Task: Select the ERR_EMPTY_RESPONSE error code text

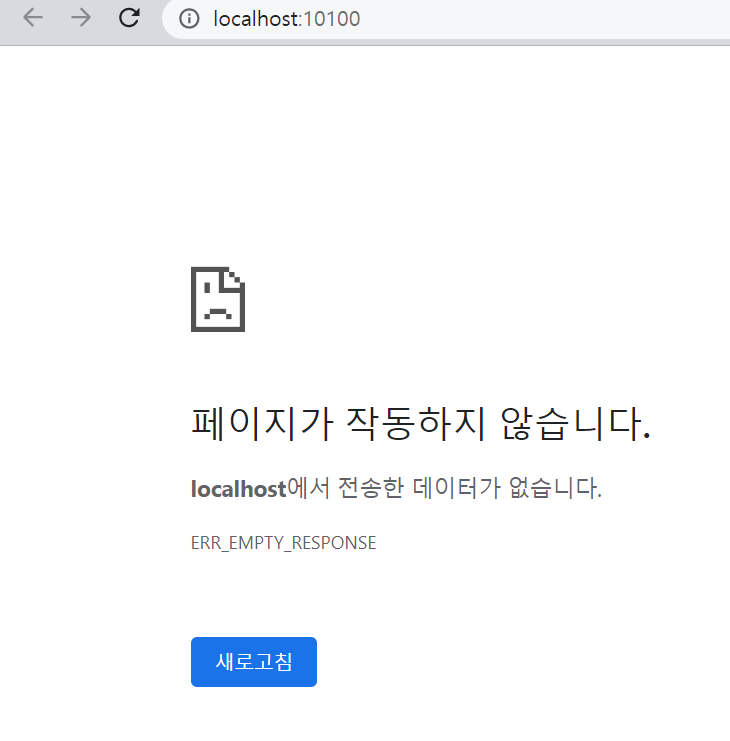Action: point(283,543)
